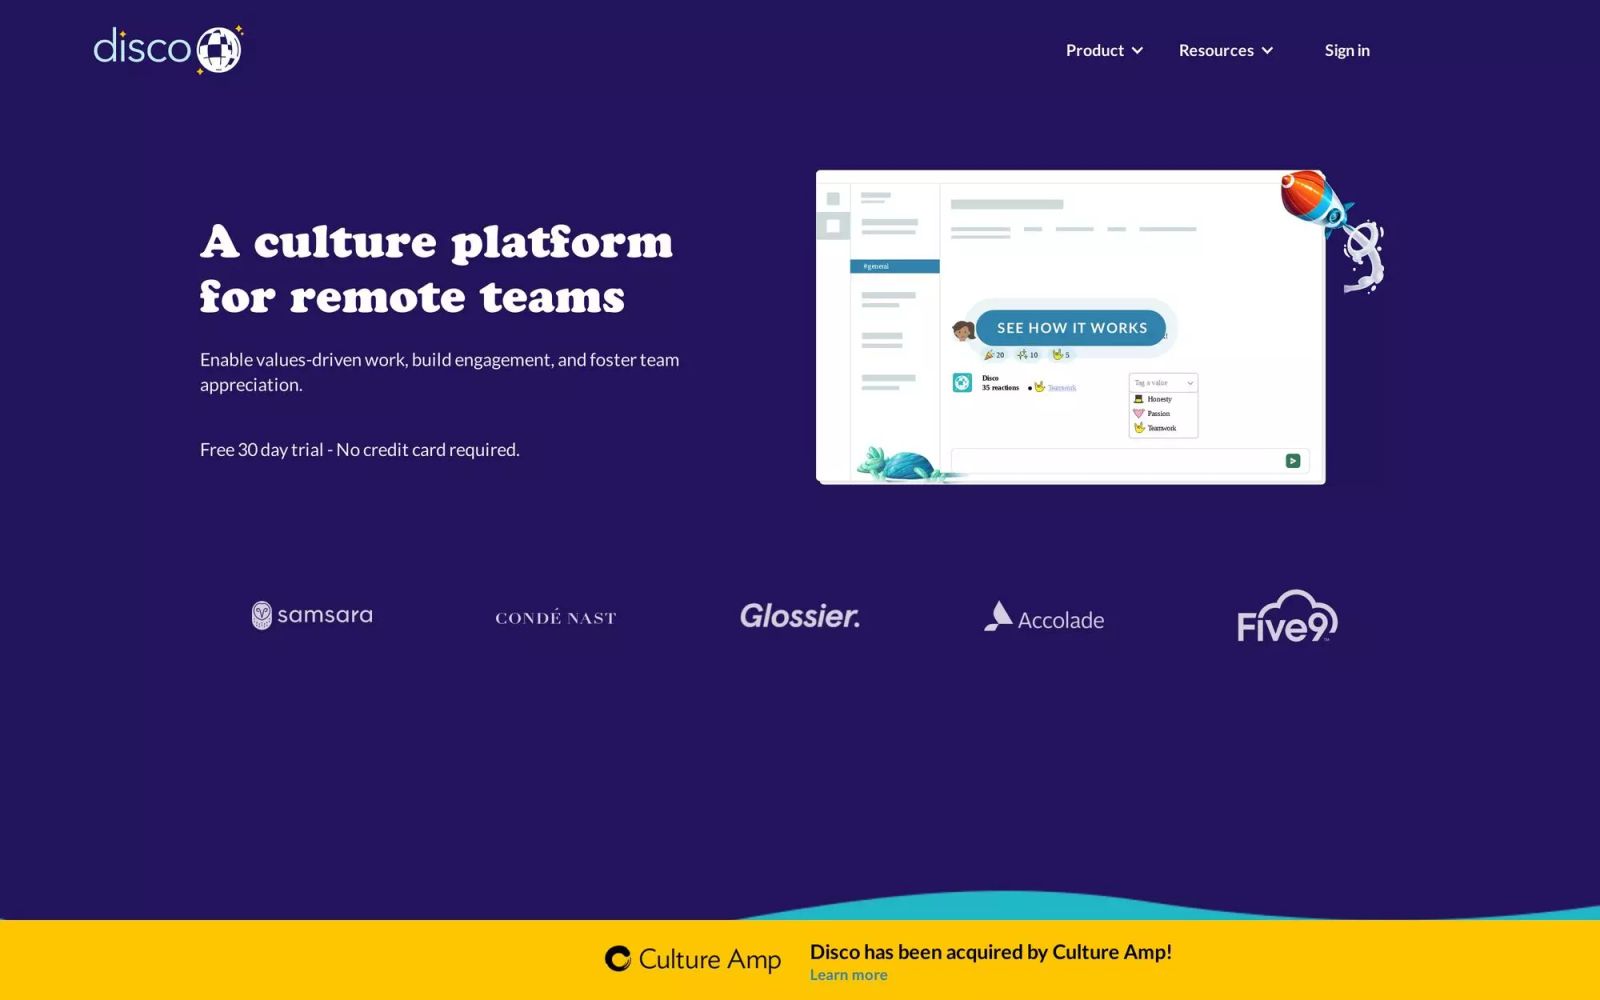
Task: Open the Resources menu
Action: click(x=1226, y=50)
